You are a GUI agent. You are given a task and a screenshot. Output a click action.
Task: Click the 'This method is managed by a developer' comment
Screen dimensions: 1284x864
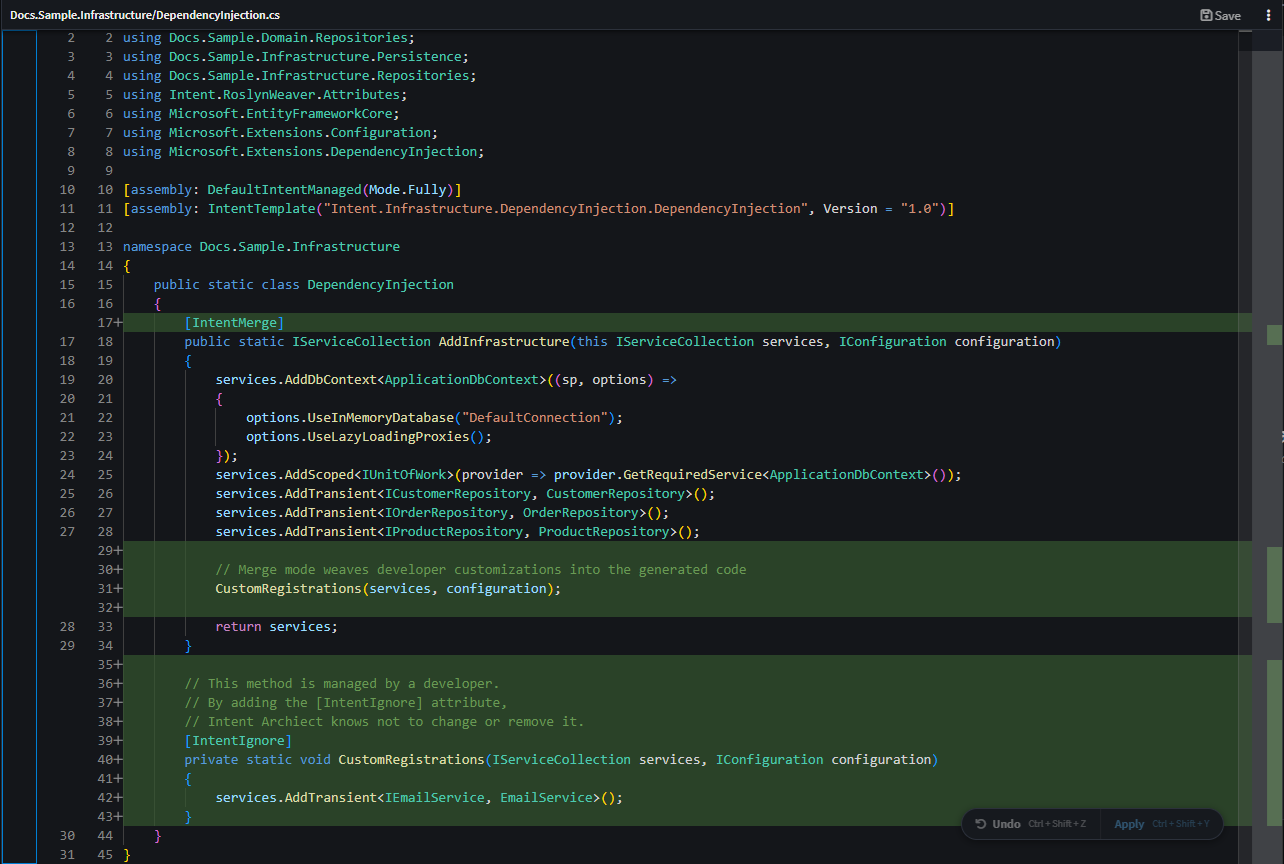tap(342, 683)
